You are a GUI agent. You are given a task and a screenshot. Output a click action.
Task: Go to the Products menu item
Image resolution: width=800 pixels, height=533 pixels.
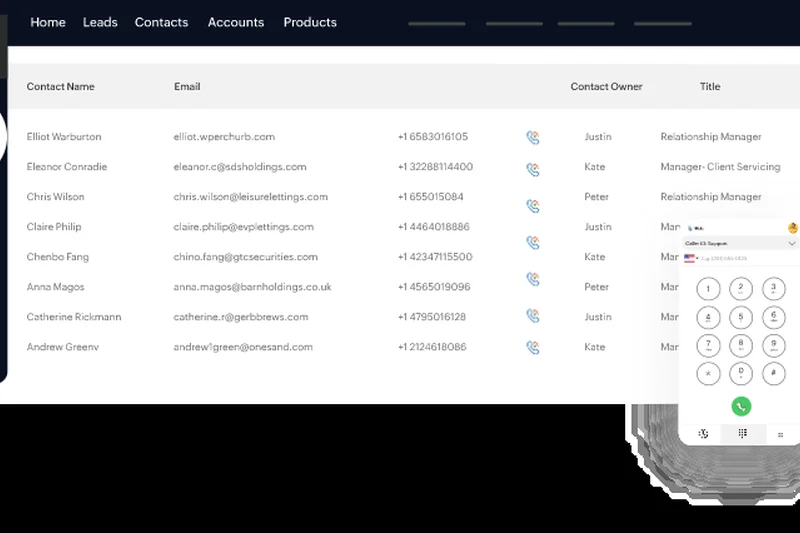[310, 22]
